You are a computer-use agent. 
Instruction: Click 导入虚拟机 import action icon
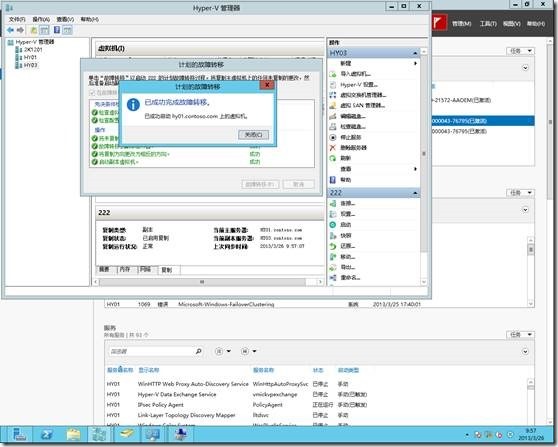[333, 74]
